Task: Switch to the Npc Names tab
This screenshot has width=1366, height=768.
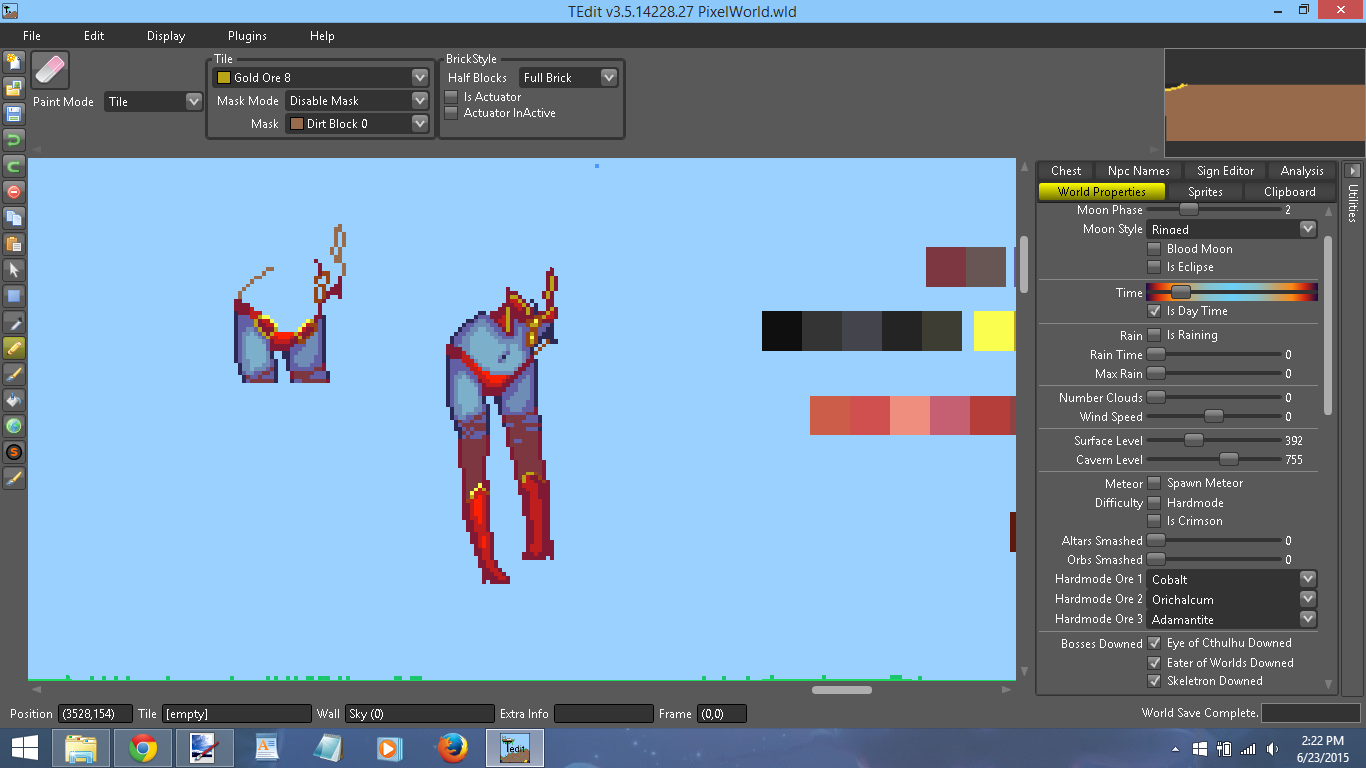Action: 1139,171
